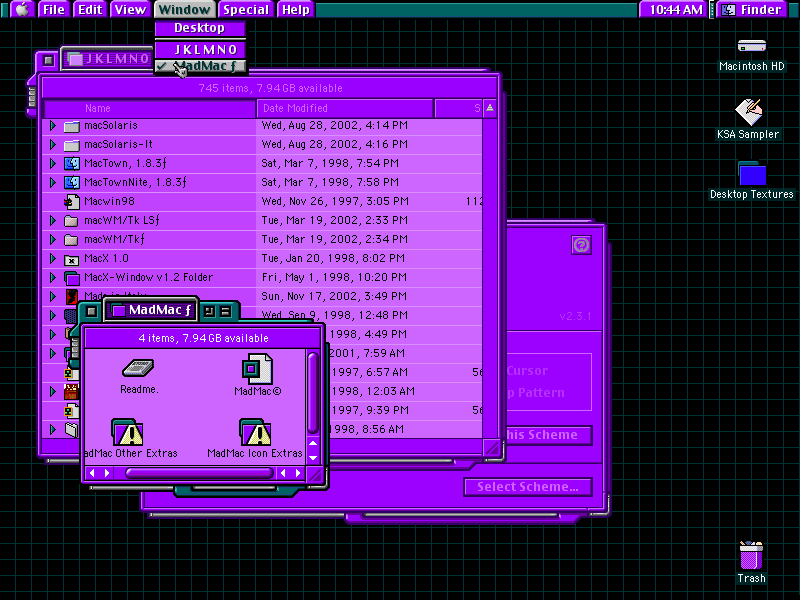Expand the macWM/Tkƒ folder
Screen dimensions: 800x600
pos(53,239)
